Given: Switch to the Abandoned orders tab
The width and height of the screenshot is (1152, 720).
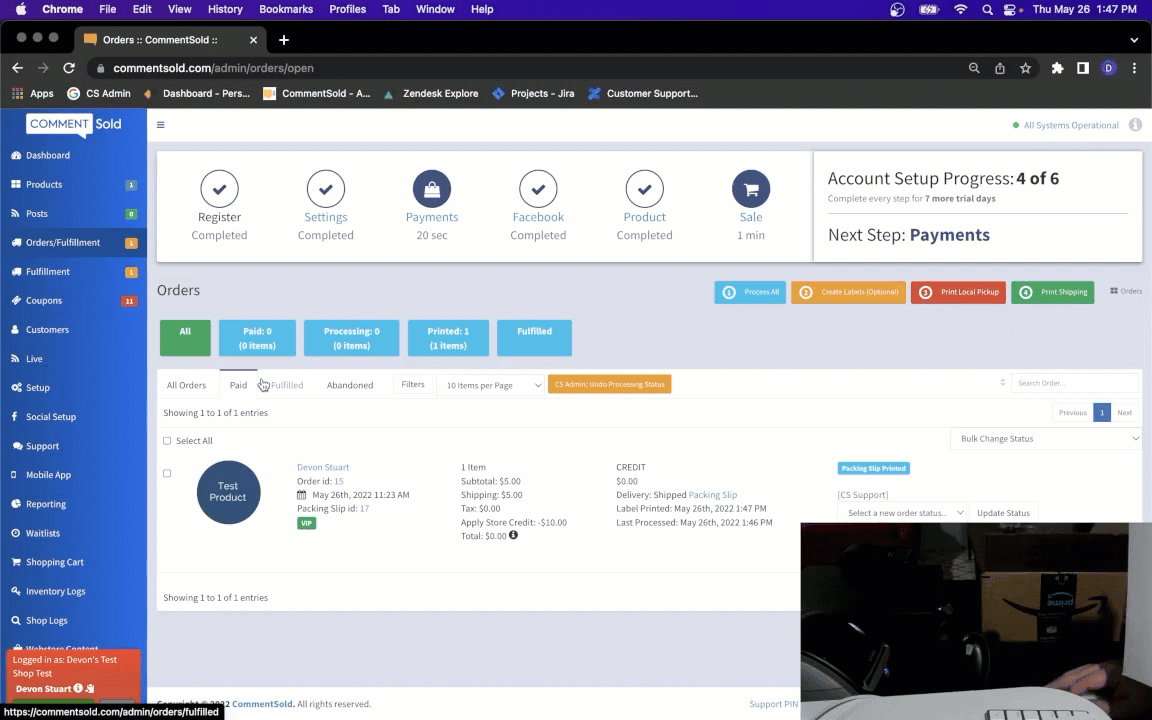Looking at the screenshot, I should [350, 385].
